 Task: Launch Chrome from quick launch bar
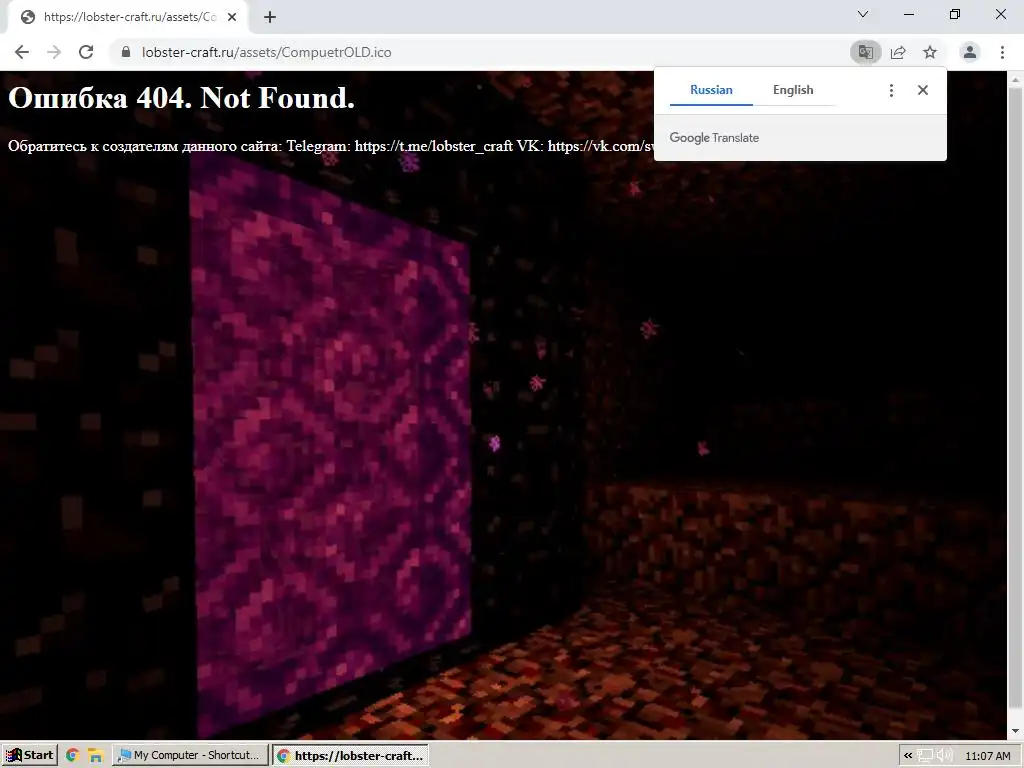tap(72, 756)
